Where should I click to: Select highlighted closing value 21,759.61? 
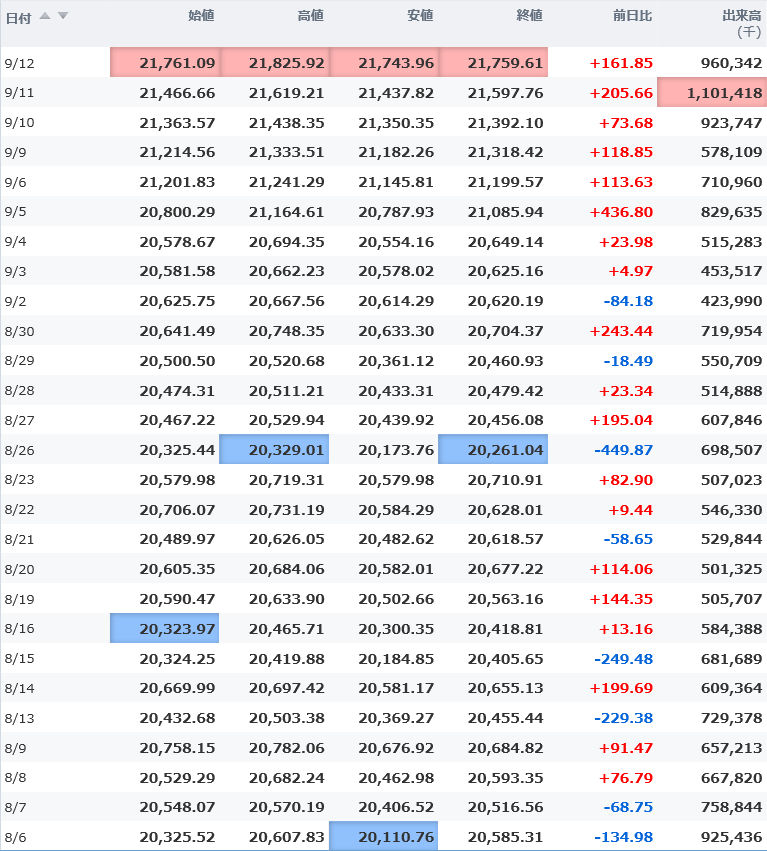[493, 62]
